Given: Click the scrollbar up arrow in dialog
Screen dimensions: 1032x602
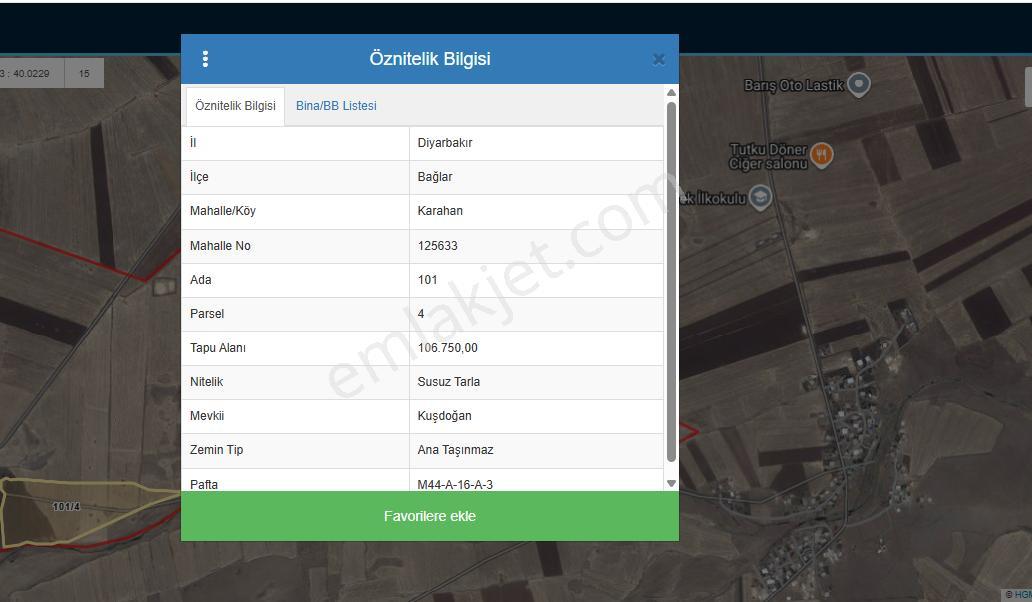Looking at the screenshot, I should (x=671, y=93).
